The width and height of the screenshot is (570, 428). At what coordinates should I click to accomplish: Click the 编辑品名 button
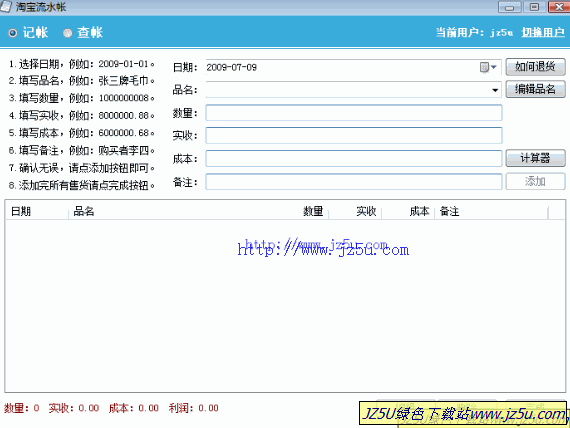[x=535, y=89]
